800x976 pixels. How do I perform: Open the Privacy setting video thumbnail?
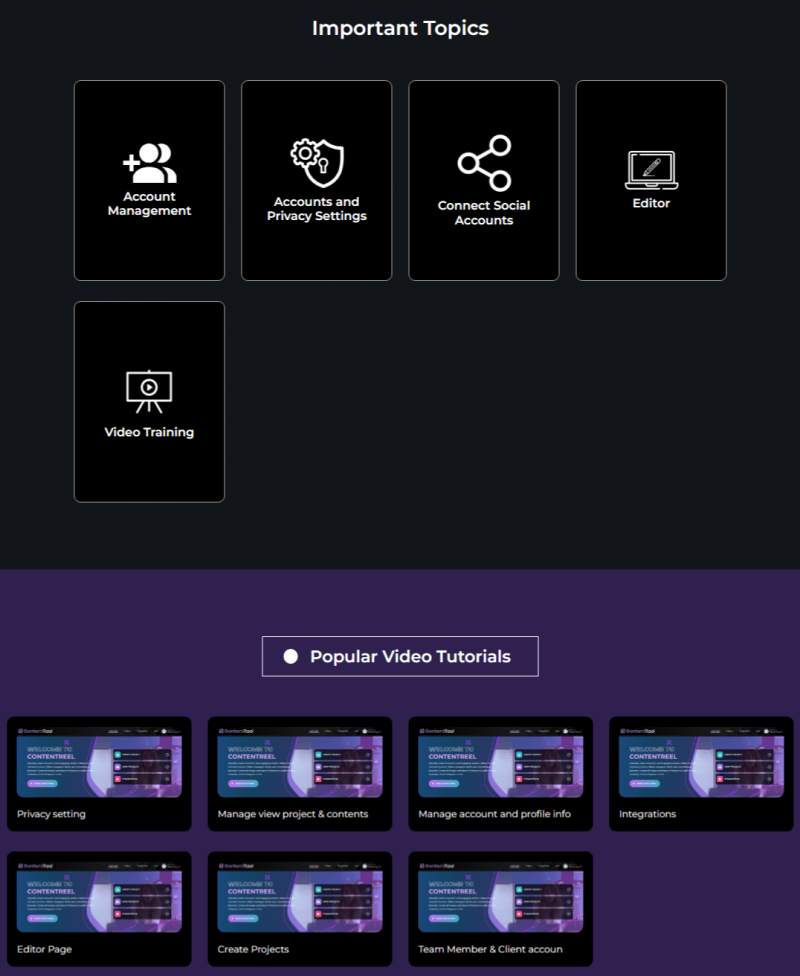(x=99, y=764)
